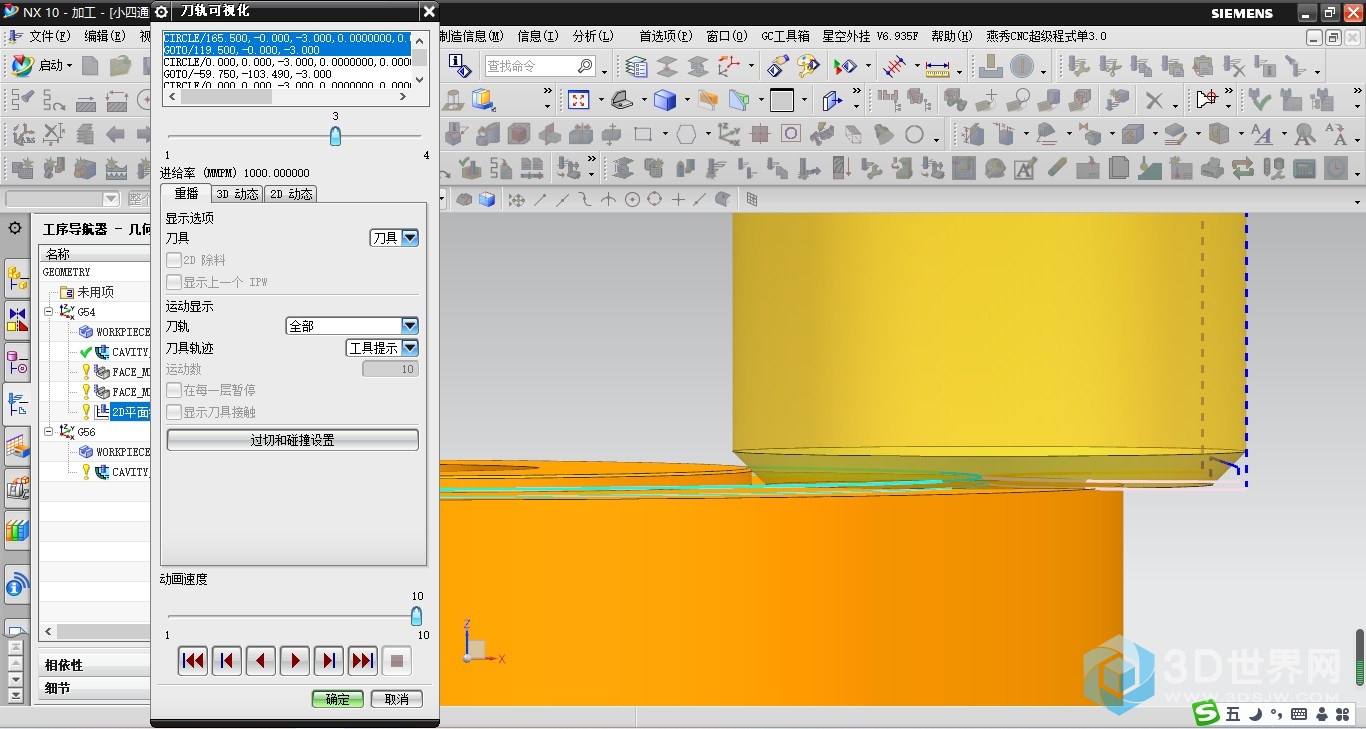Image resolution: width=1366 pixels, height=729 pixels.
Task: Open the 启动 dropdown arrow
Action: (x=70, y=67)
